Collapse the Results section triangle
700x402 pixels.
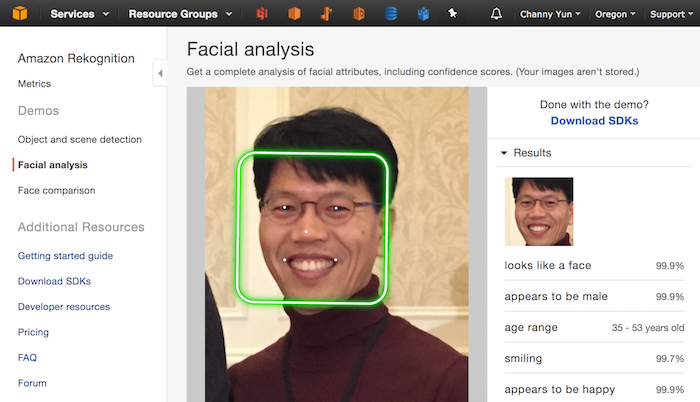coord(504,153)
